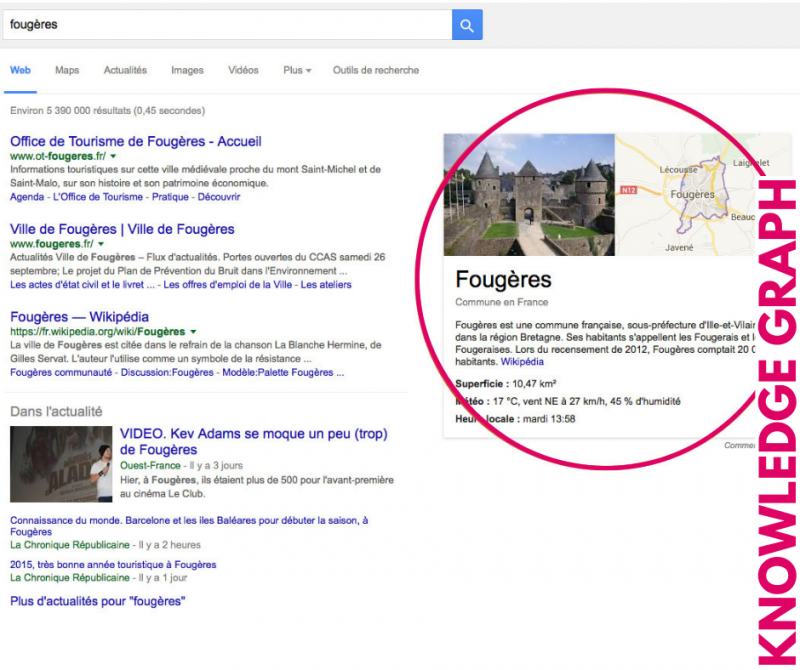Screen dimensions: 800x670
Task: Open Modèle:Palette Fougères sitelink
Action: click(x=283, y=373)
